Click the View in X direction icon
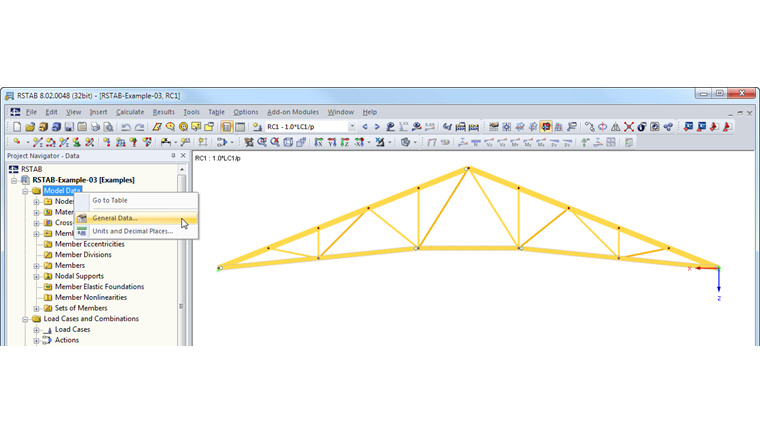Image resolution: width=760 pixels, height=433 pixels. point(318,142)
